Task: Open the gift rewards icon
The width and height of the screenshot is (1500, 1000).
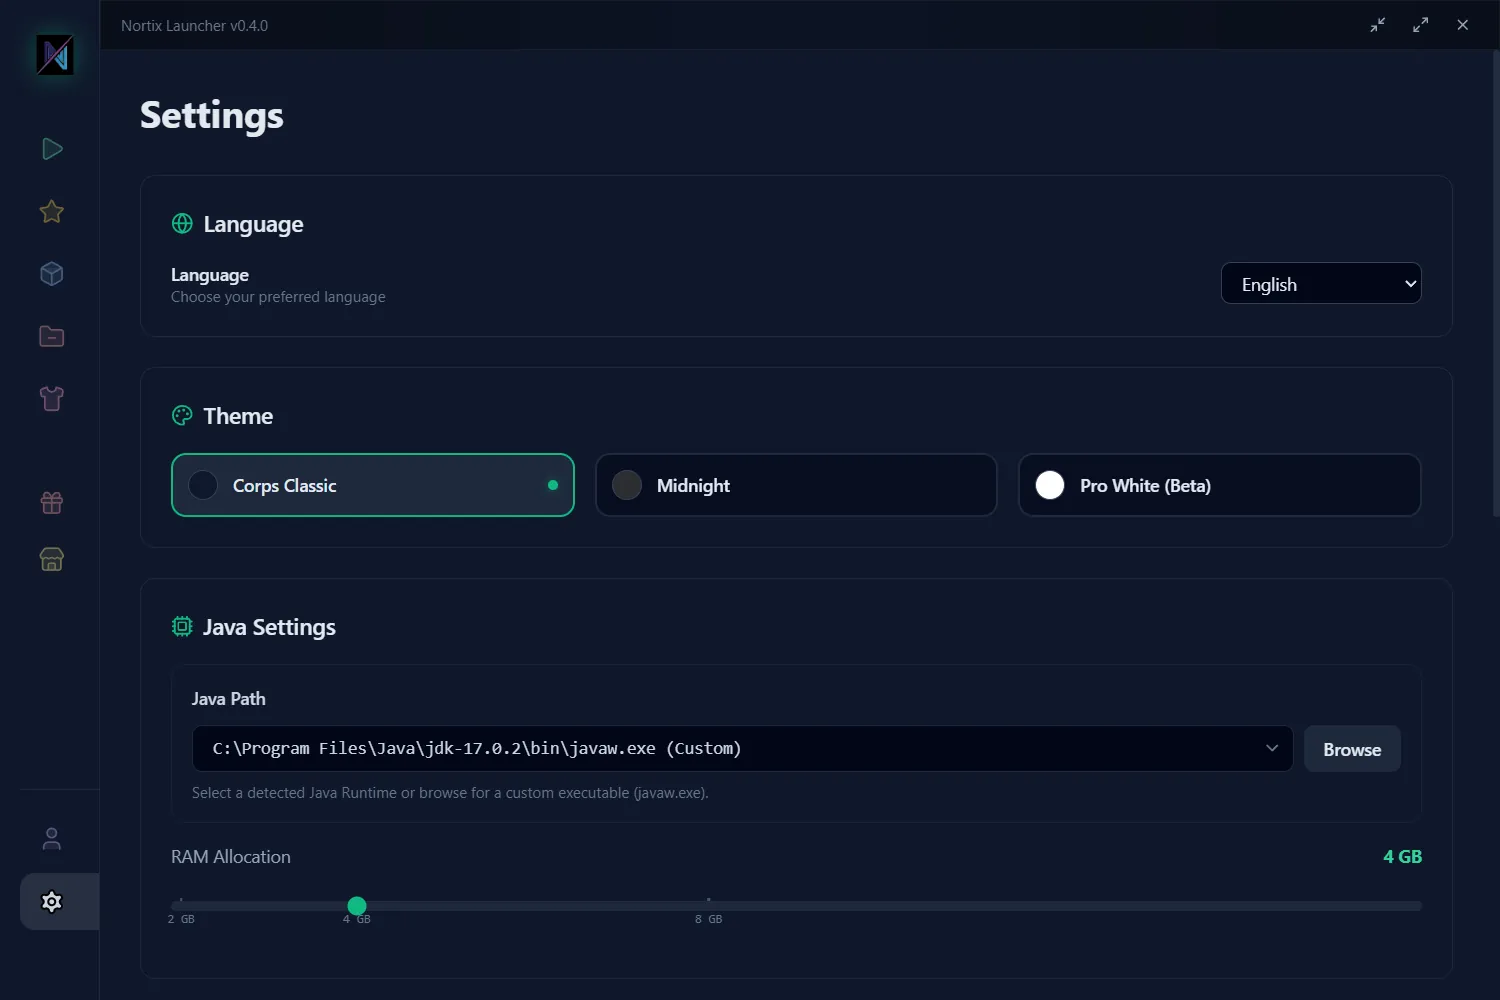Action: [x=52, y=502]
